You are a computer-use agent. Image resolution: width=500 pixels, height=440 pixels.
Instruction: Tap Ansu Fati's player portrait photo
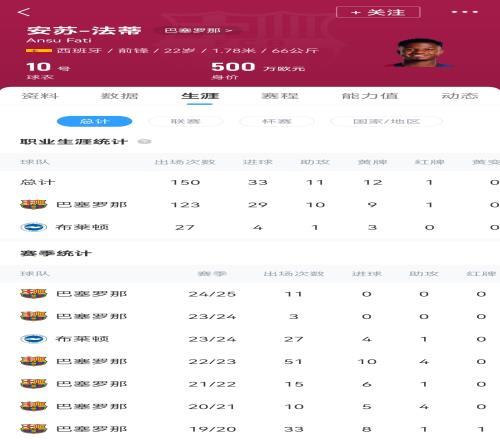point(420,53)
